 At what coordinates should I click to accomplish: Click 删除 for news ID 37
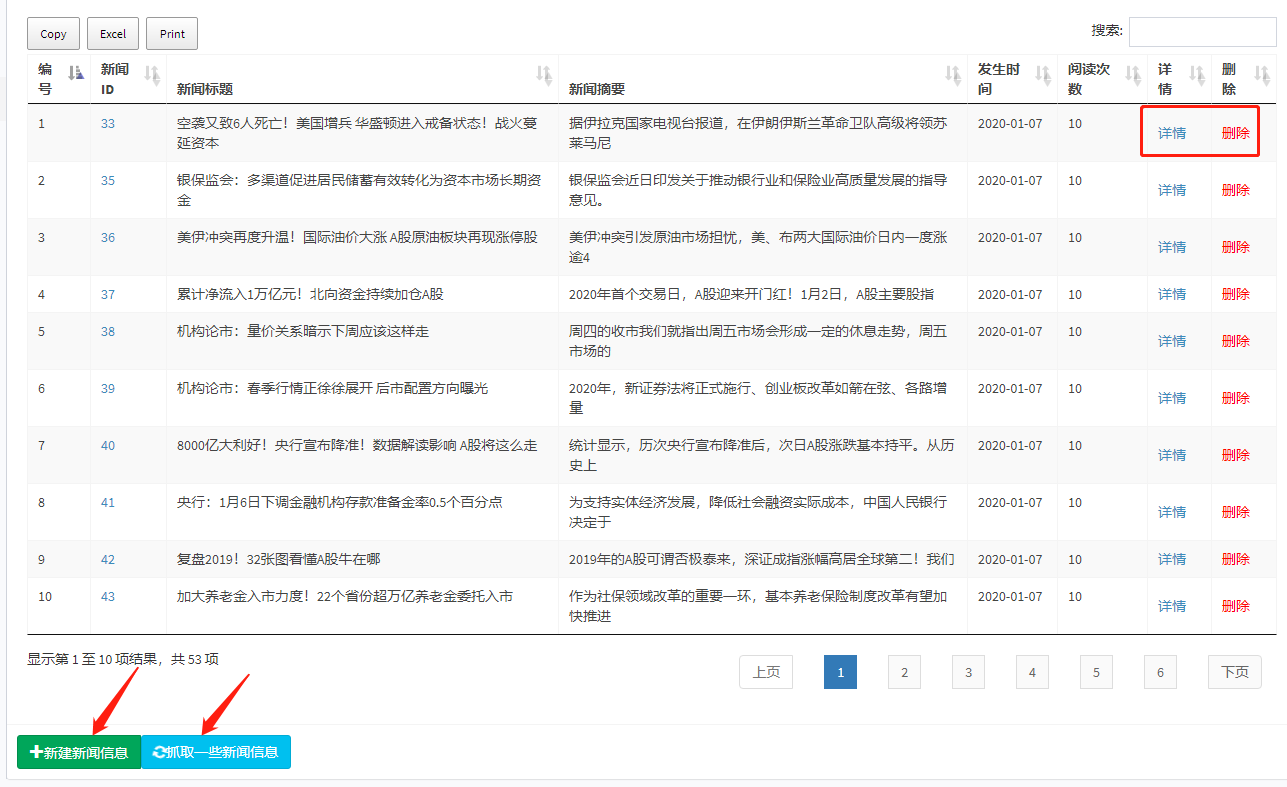(x=1236, y=294)
